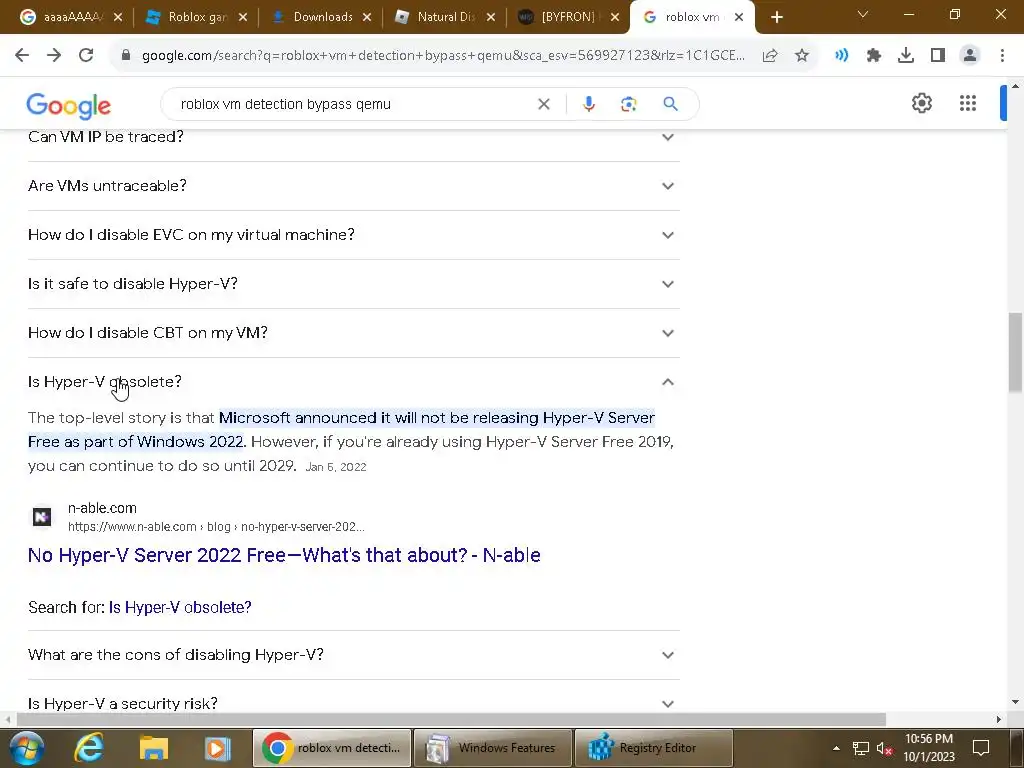This screenshot has height=768, width=1024.
Task: Open File Explorer from taskbar
Action: click(x=153, y=748)
